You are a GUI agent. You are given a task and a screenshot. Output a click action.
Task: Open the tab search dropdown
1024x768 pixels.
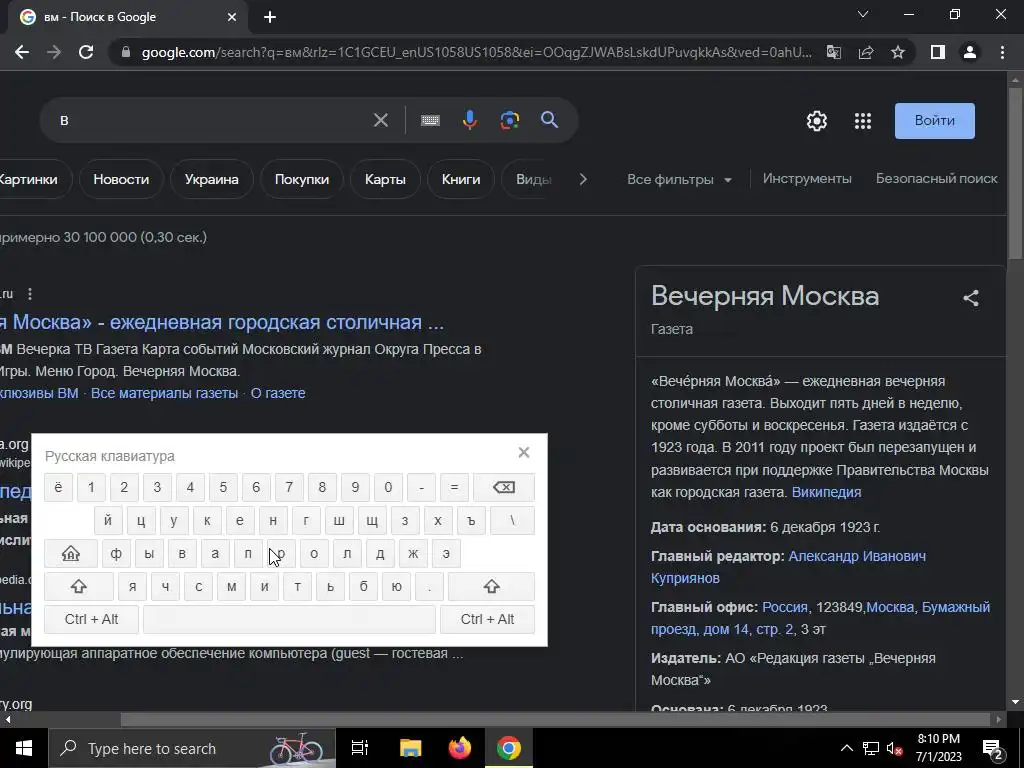tap(863, 14)
